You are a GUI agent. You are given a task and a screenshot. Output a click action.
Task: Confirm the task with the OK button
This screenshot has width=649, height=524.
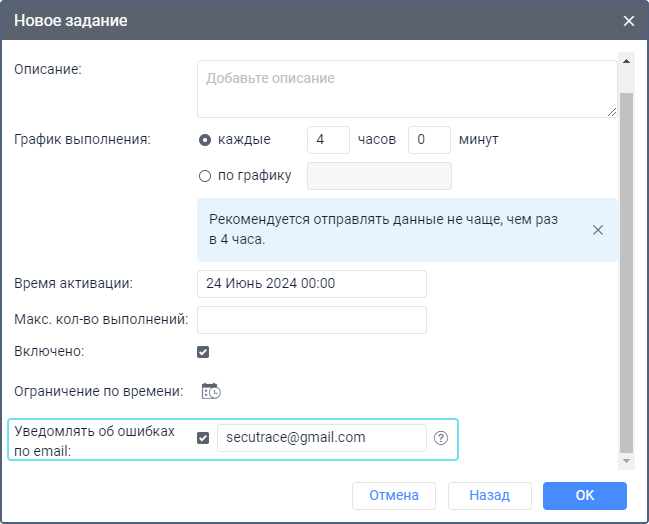[584, 495]
